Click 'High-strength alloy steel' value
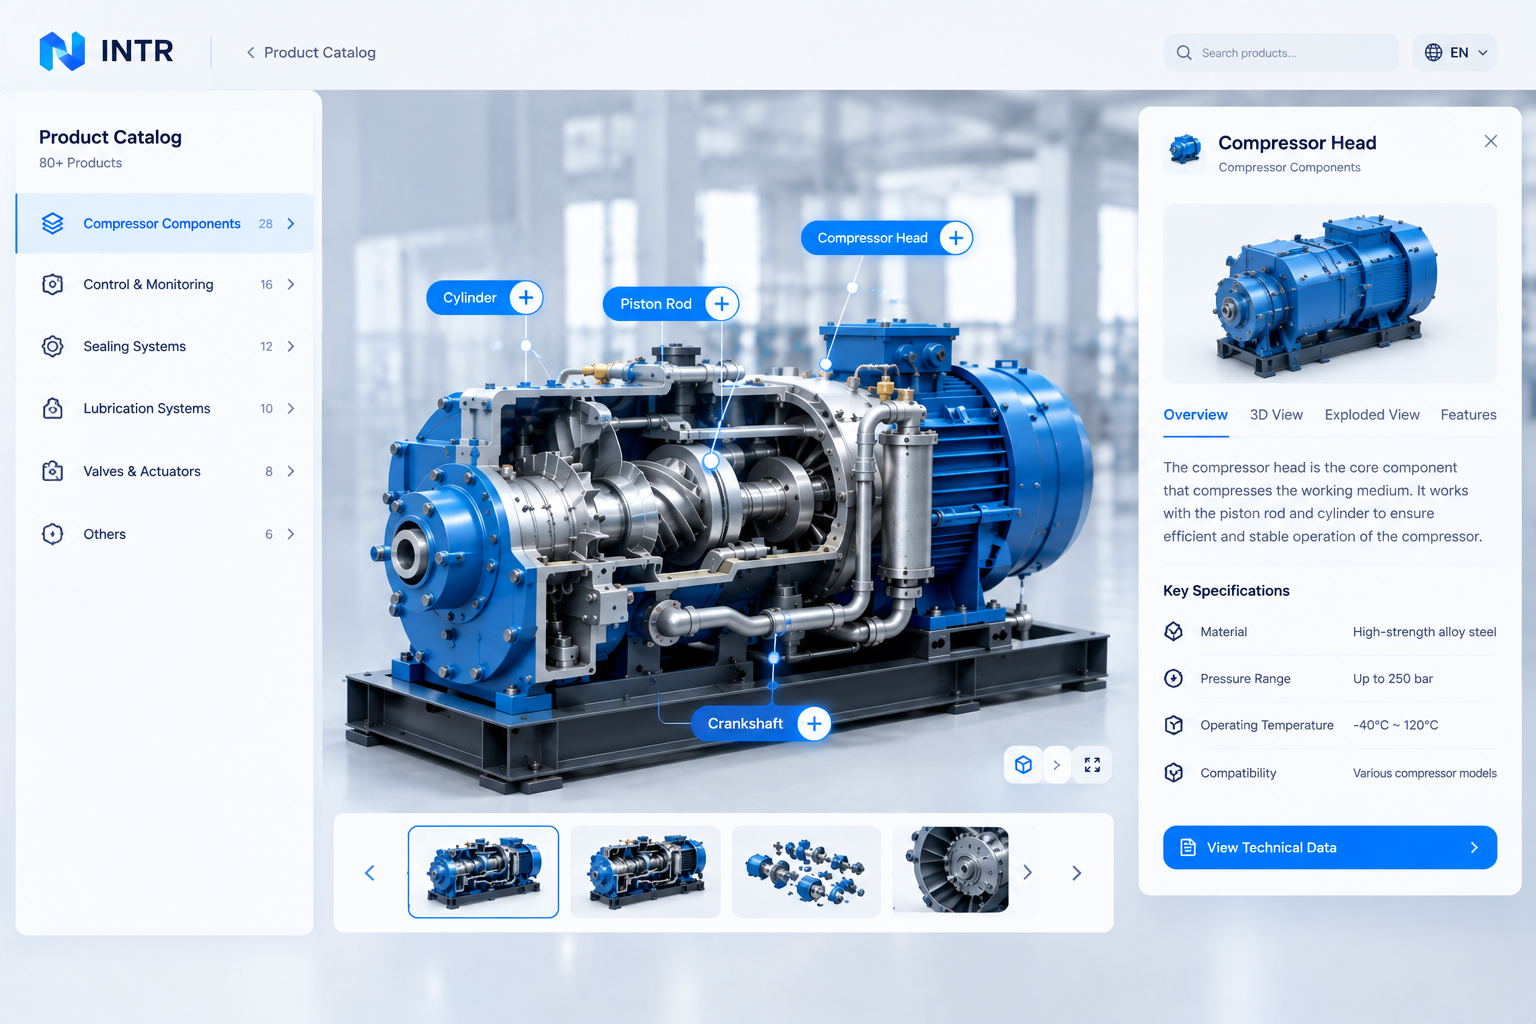 (x=1424, y=632)
